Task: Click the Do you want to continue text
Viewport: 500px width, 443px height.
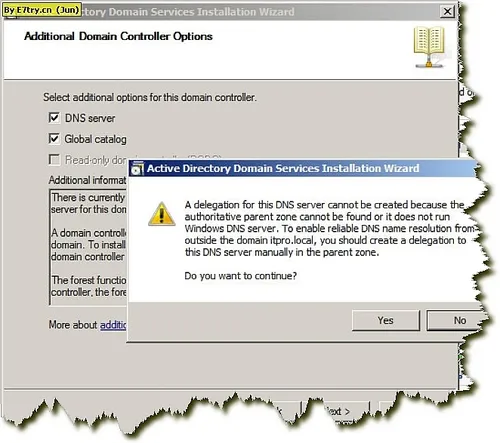Action: [240, 276]
